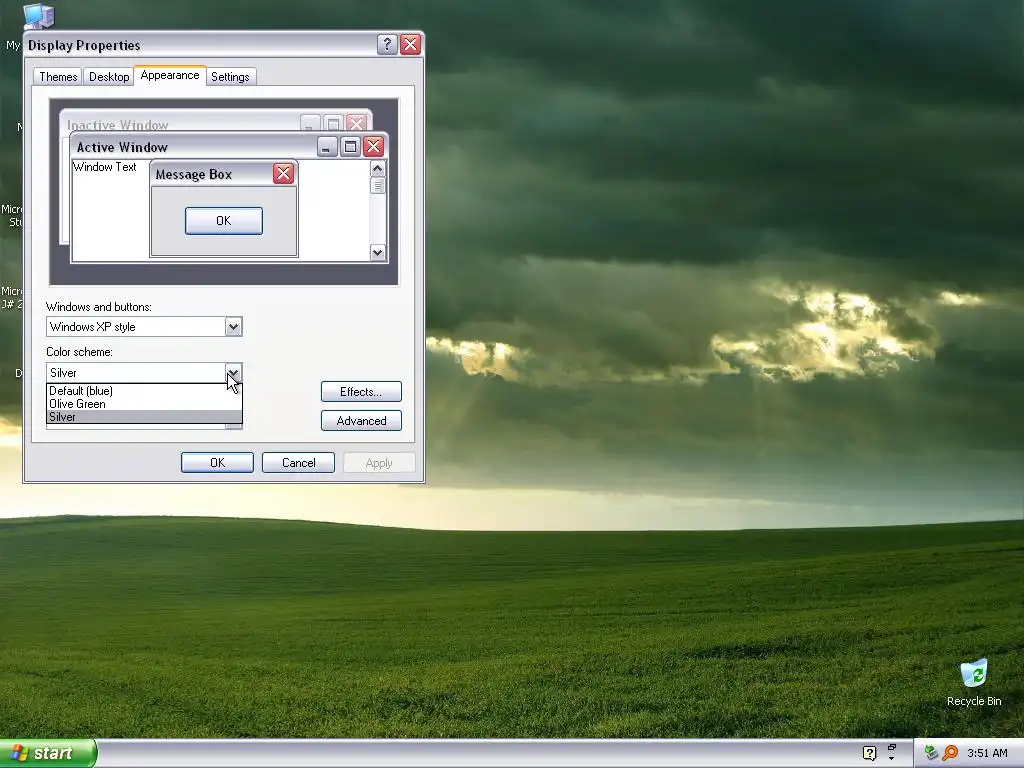Click the greyed Apply button
The width and height of the screenshot is (1024, 768).
379,462
